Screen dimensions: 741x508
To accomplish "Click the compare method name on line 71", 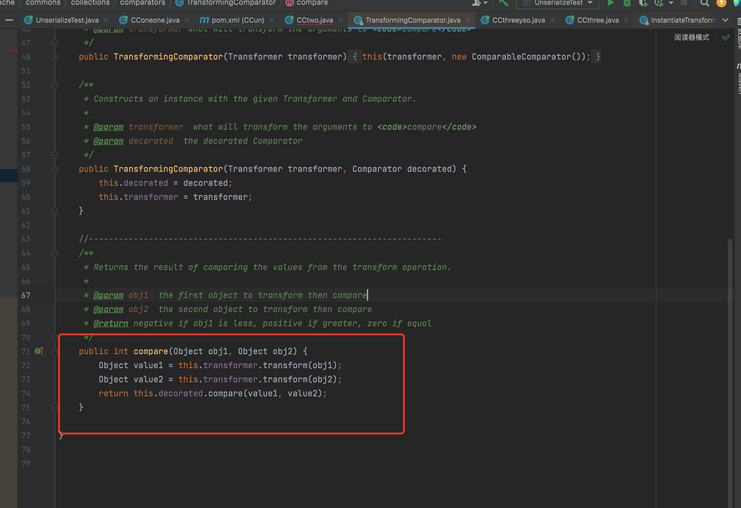I will 150,351.
